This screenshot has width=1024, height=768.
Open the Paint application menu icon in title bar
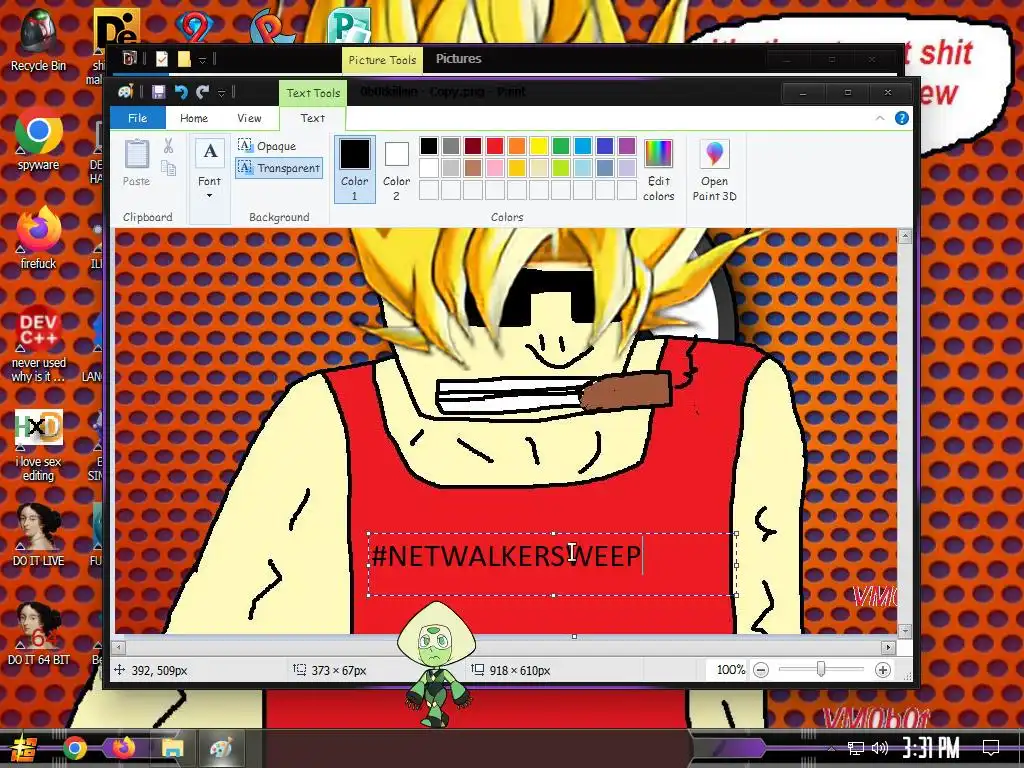point(125,92)
